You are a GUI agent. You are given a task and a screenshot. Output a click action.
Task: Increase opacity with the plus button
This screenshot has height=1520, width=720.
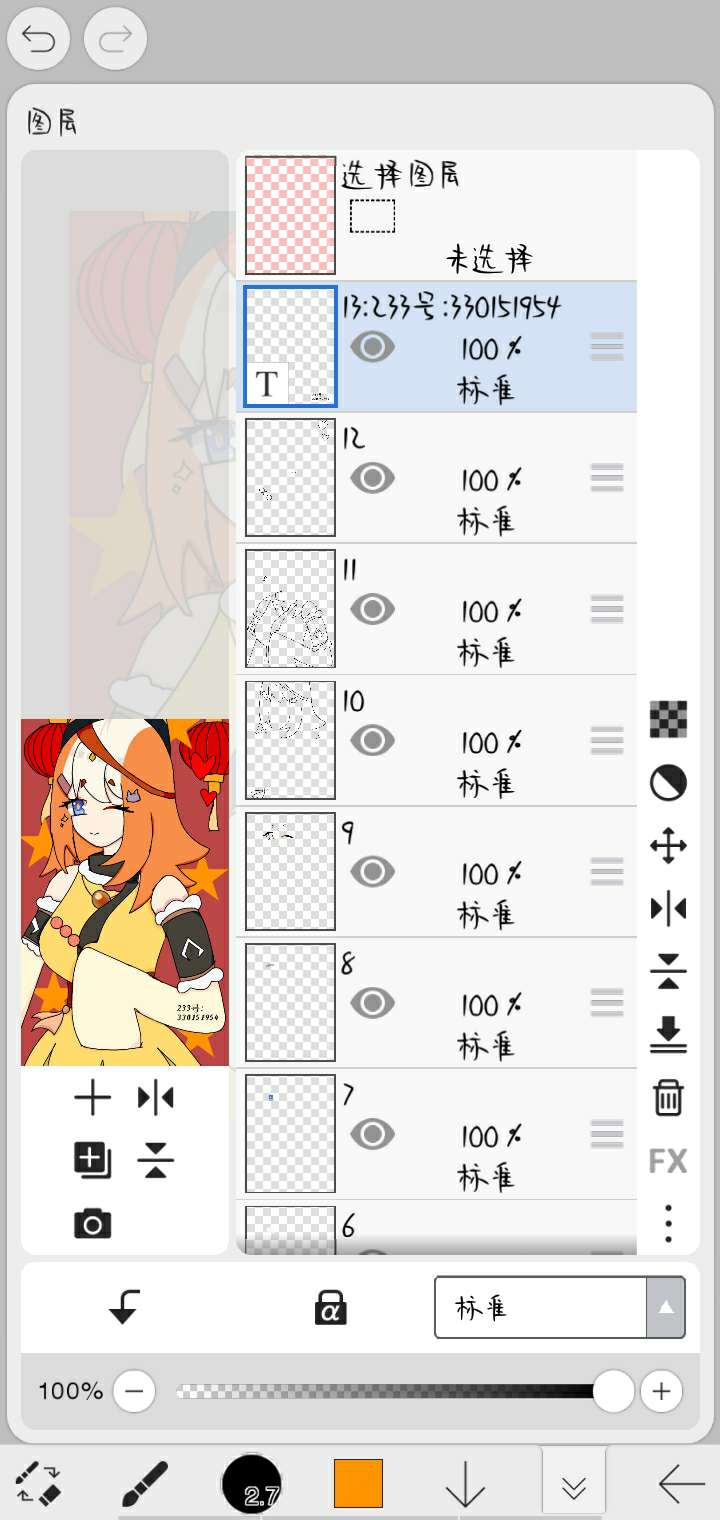(661, 1391)
